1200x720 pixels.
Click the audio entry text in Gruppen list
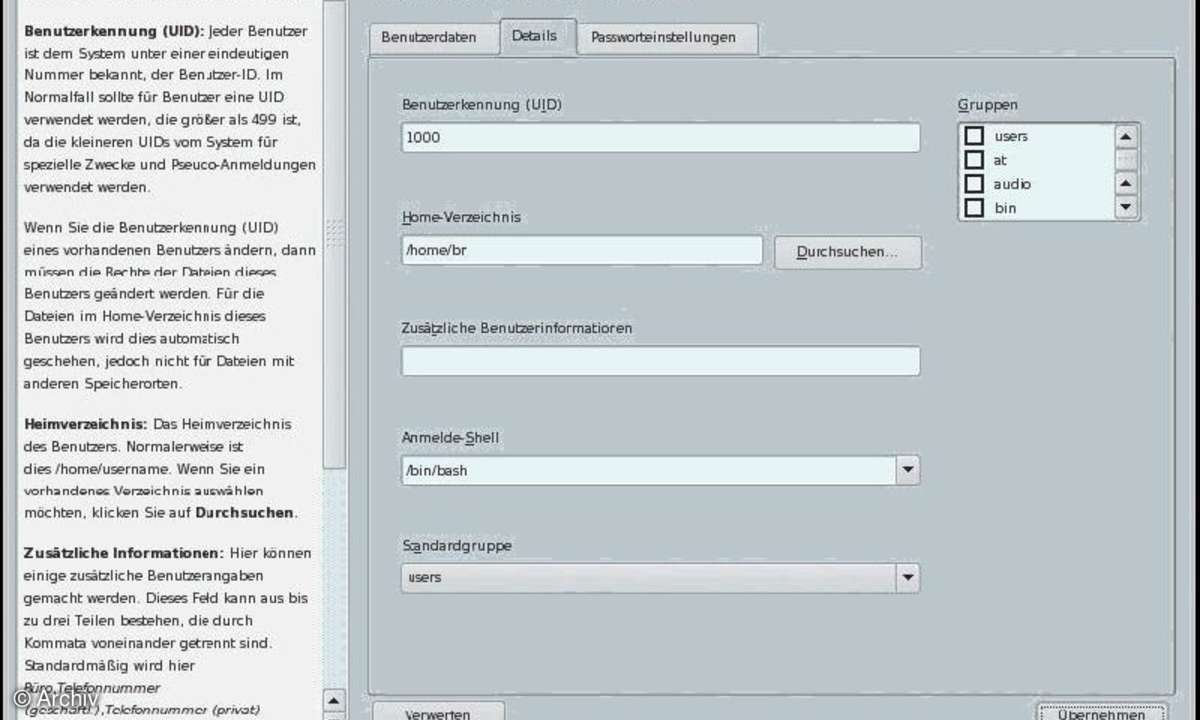coord(1012,184)
